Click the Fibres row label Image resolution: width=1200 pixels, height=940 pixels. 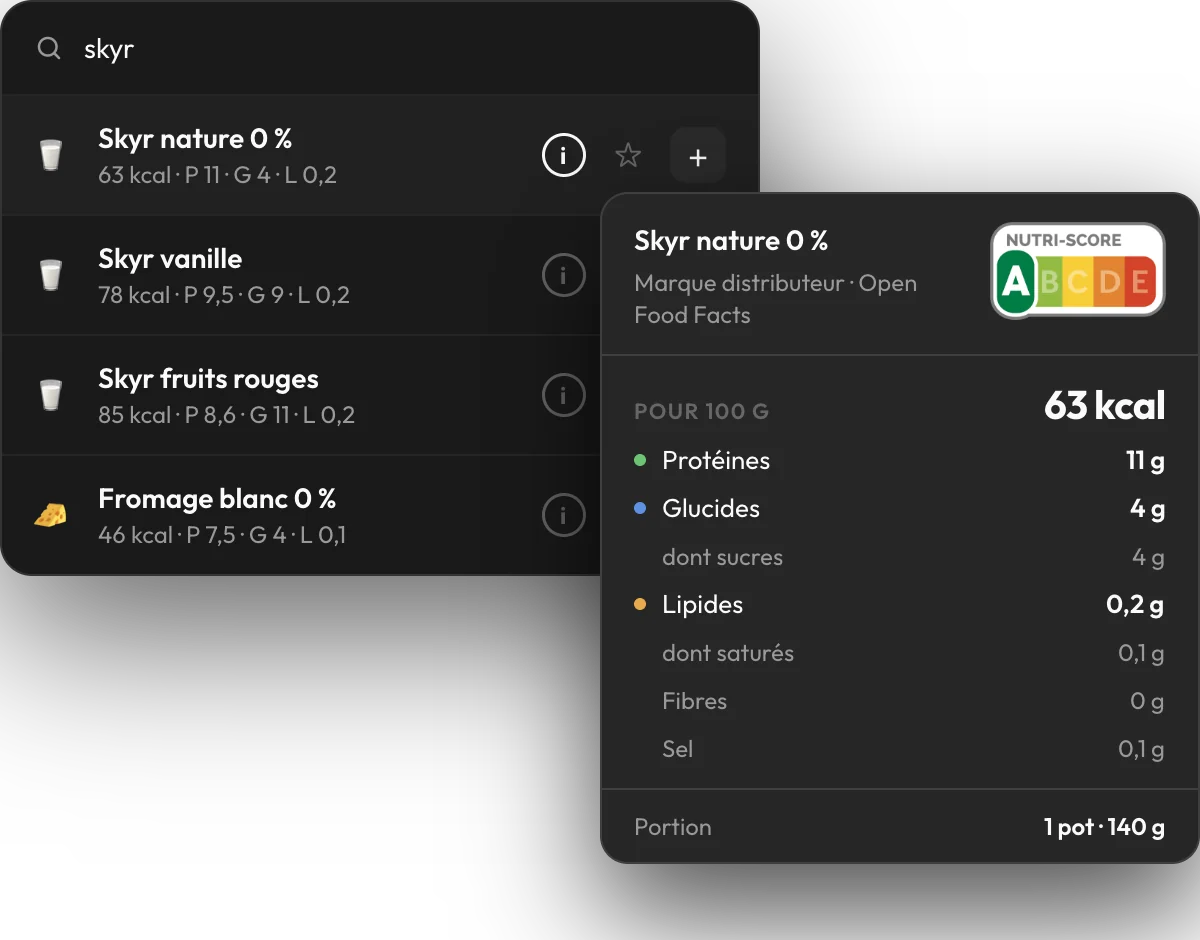pos(694,701)
